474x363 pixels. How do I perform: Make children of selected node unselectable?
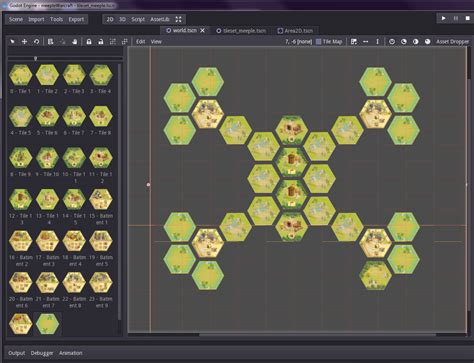coord(113,42)
